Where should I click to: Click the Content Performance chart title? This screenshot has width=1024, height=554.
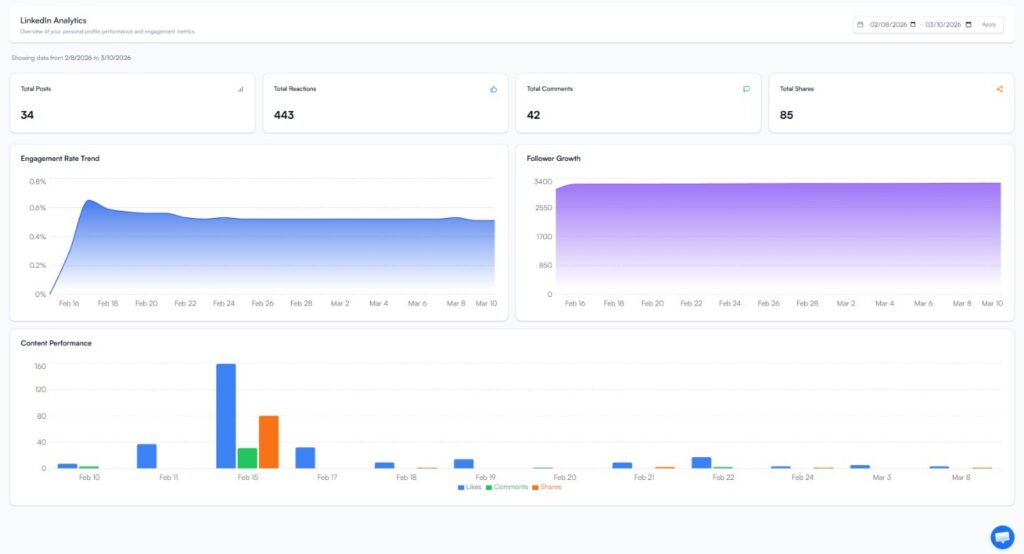coord(56,343)
